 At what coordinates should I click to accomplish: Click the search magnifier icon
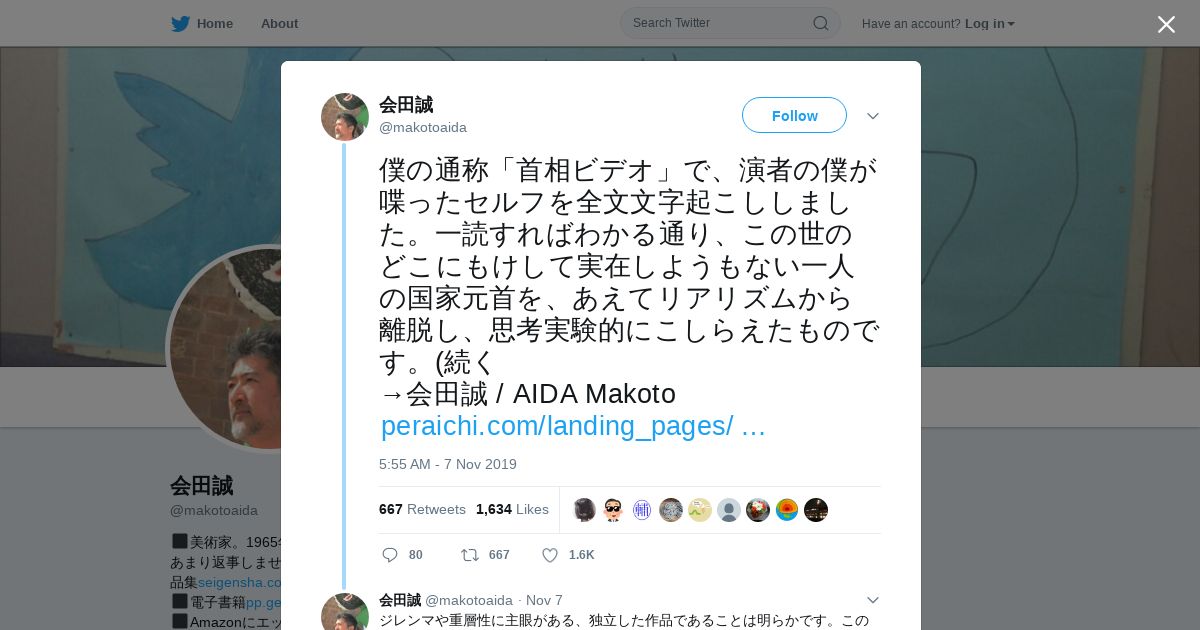tap(820, 23)
